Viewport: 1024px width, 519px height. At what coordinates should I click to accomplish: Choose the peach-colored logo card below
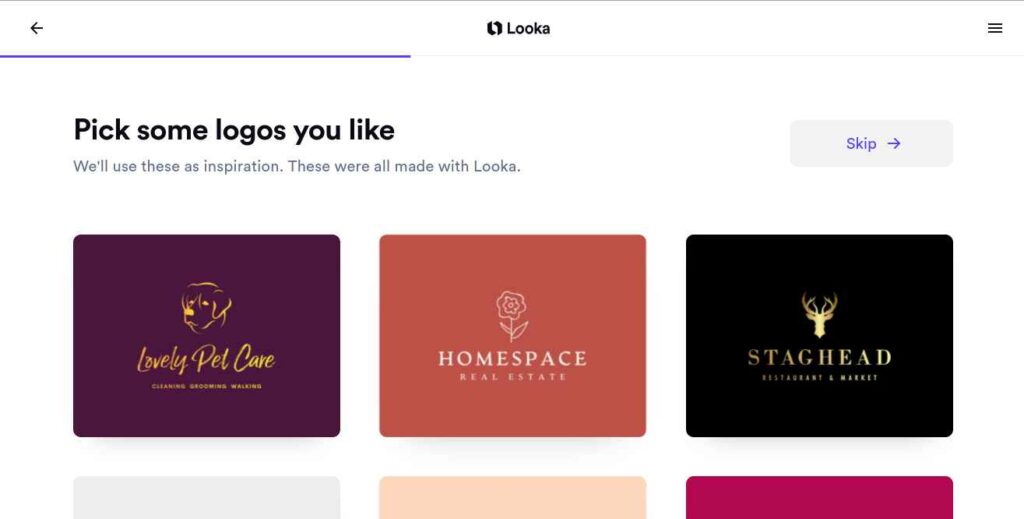513,497
